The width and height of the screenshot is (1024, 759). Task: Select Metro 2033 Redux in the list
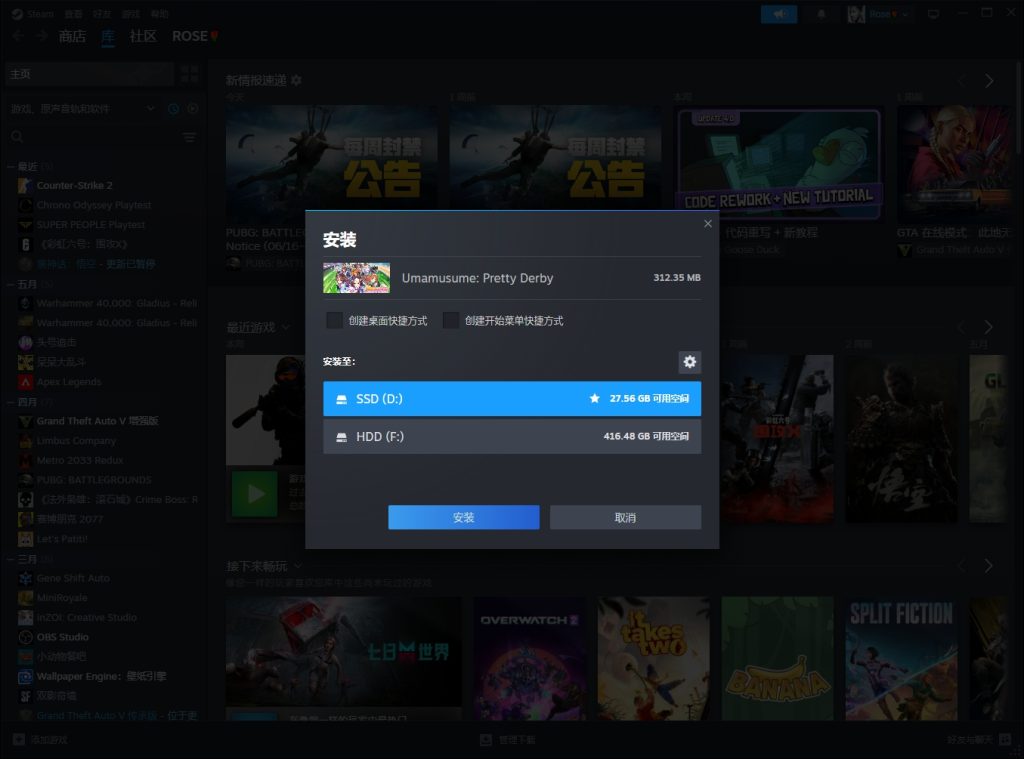click(x=80, y=460)
